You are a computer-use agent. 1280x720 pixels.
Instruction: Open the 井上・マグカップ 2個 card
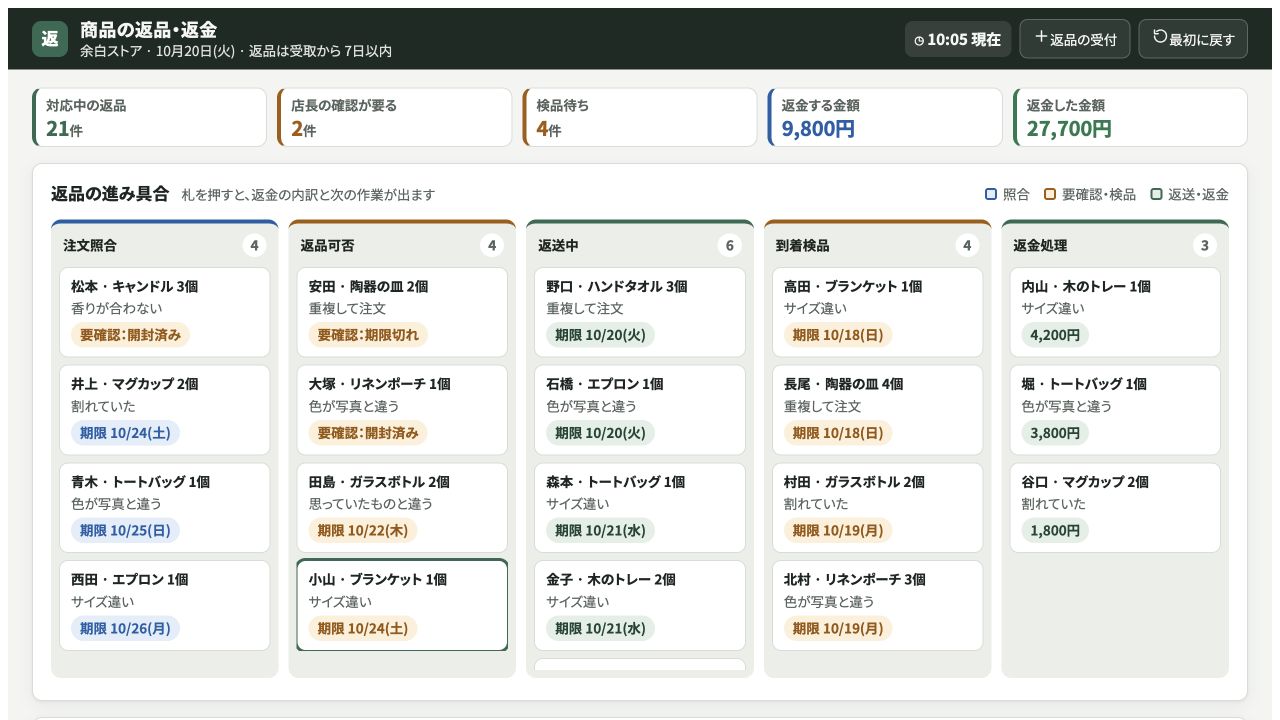click(x=165, y=410)
